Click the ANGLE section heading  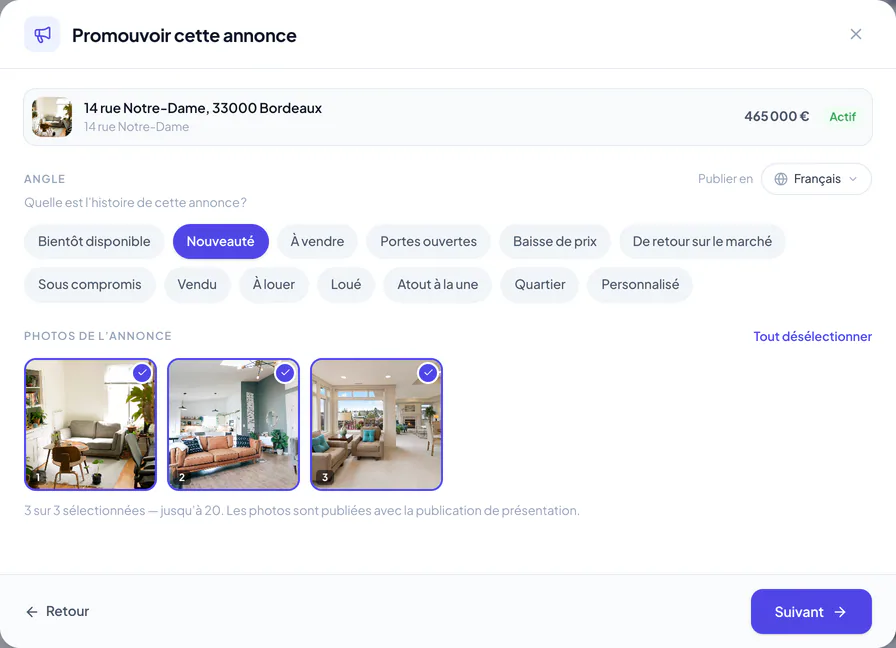(x=45, y=179)
